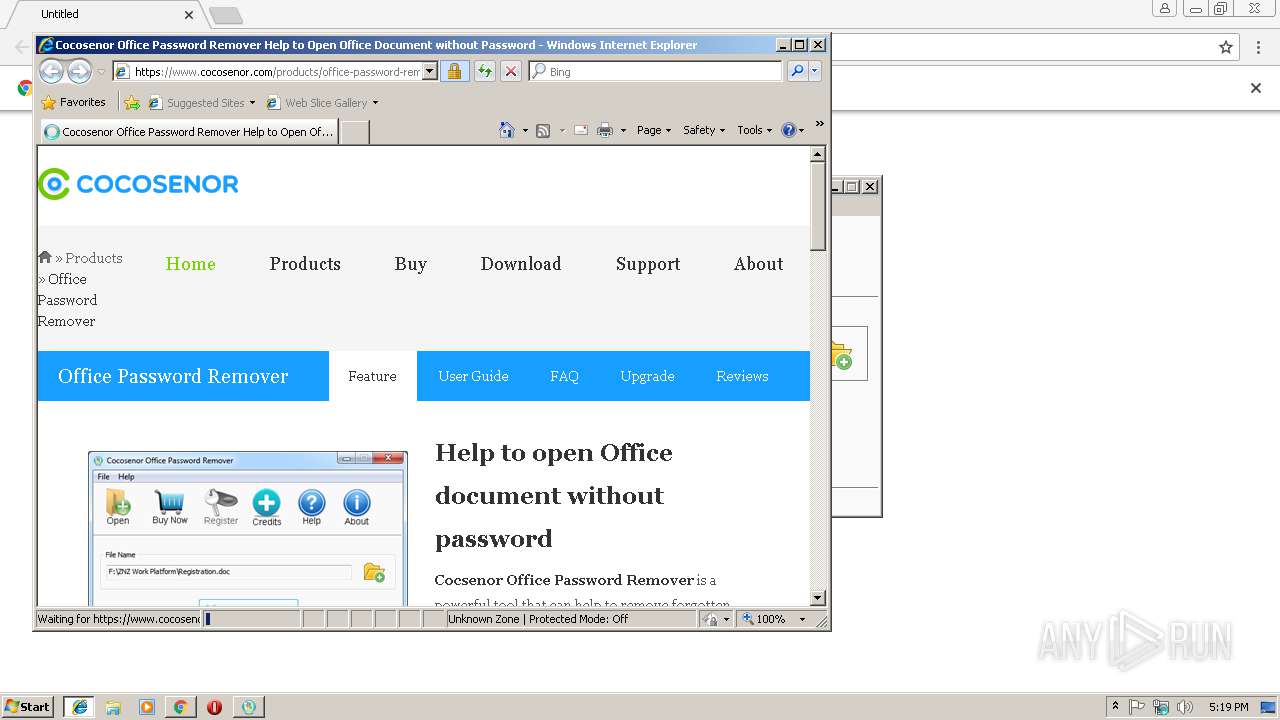Switch to the User Guide tab
This screenshot has height=720, width=1280.
pyautogui.click(x=473, y=376)
